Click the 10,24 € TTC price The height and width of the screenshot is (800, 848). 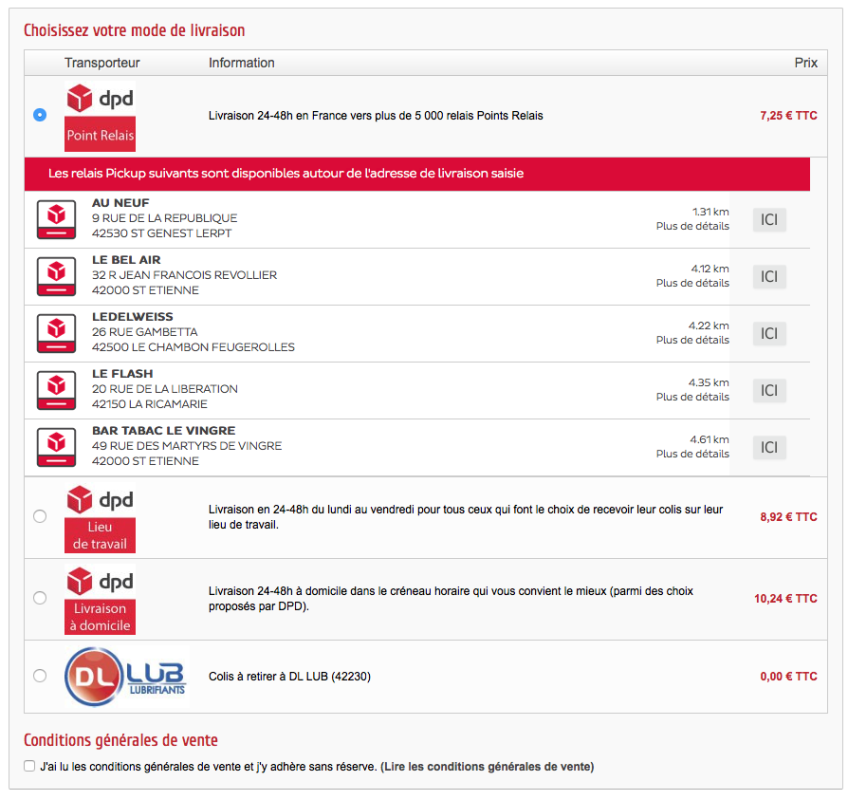[785, 598]
